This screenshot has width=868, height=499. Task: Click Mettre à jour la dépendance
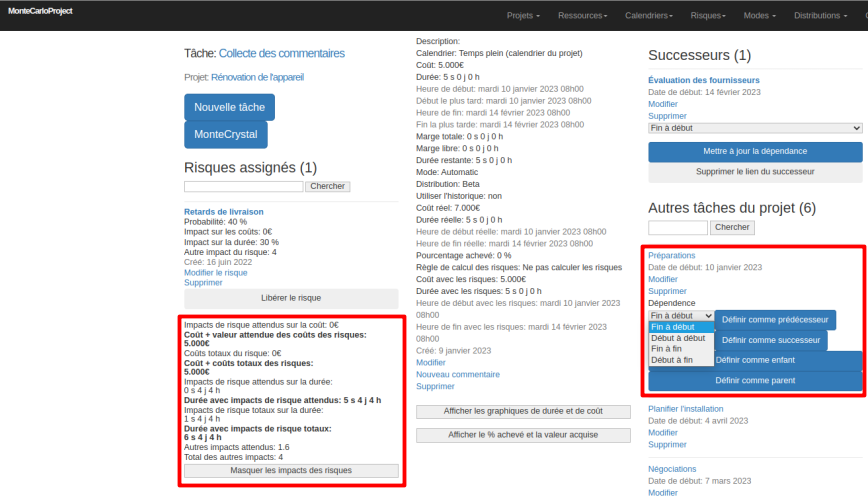point(755,151)
